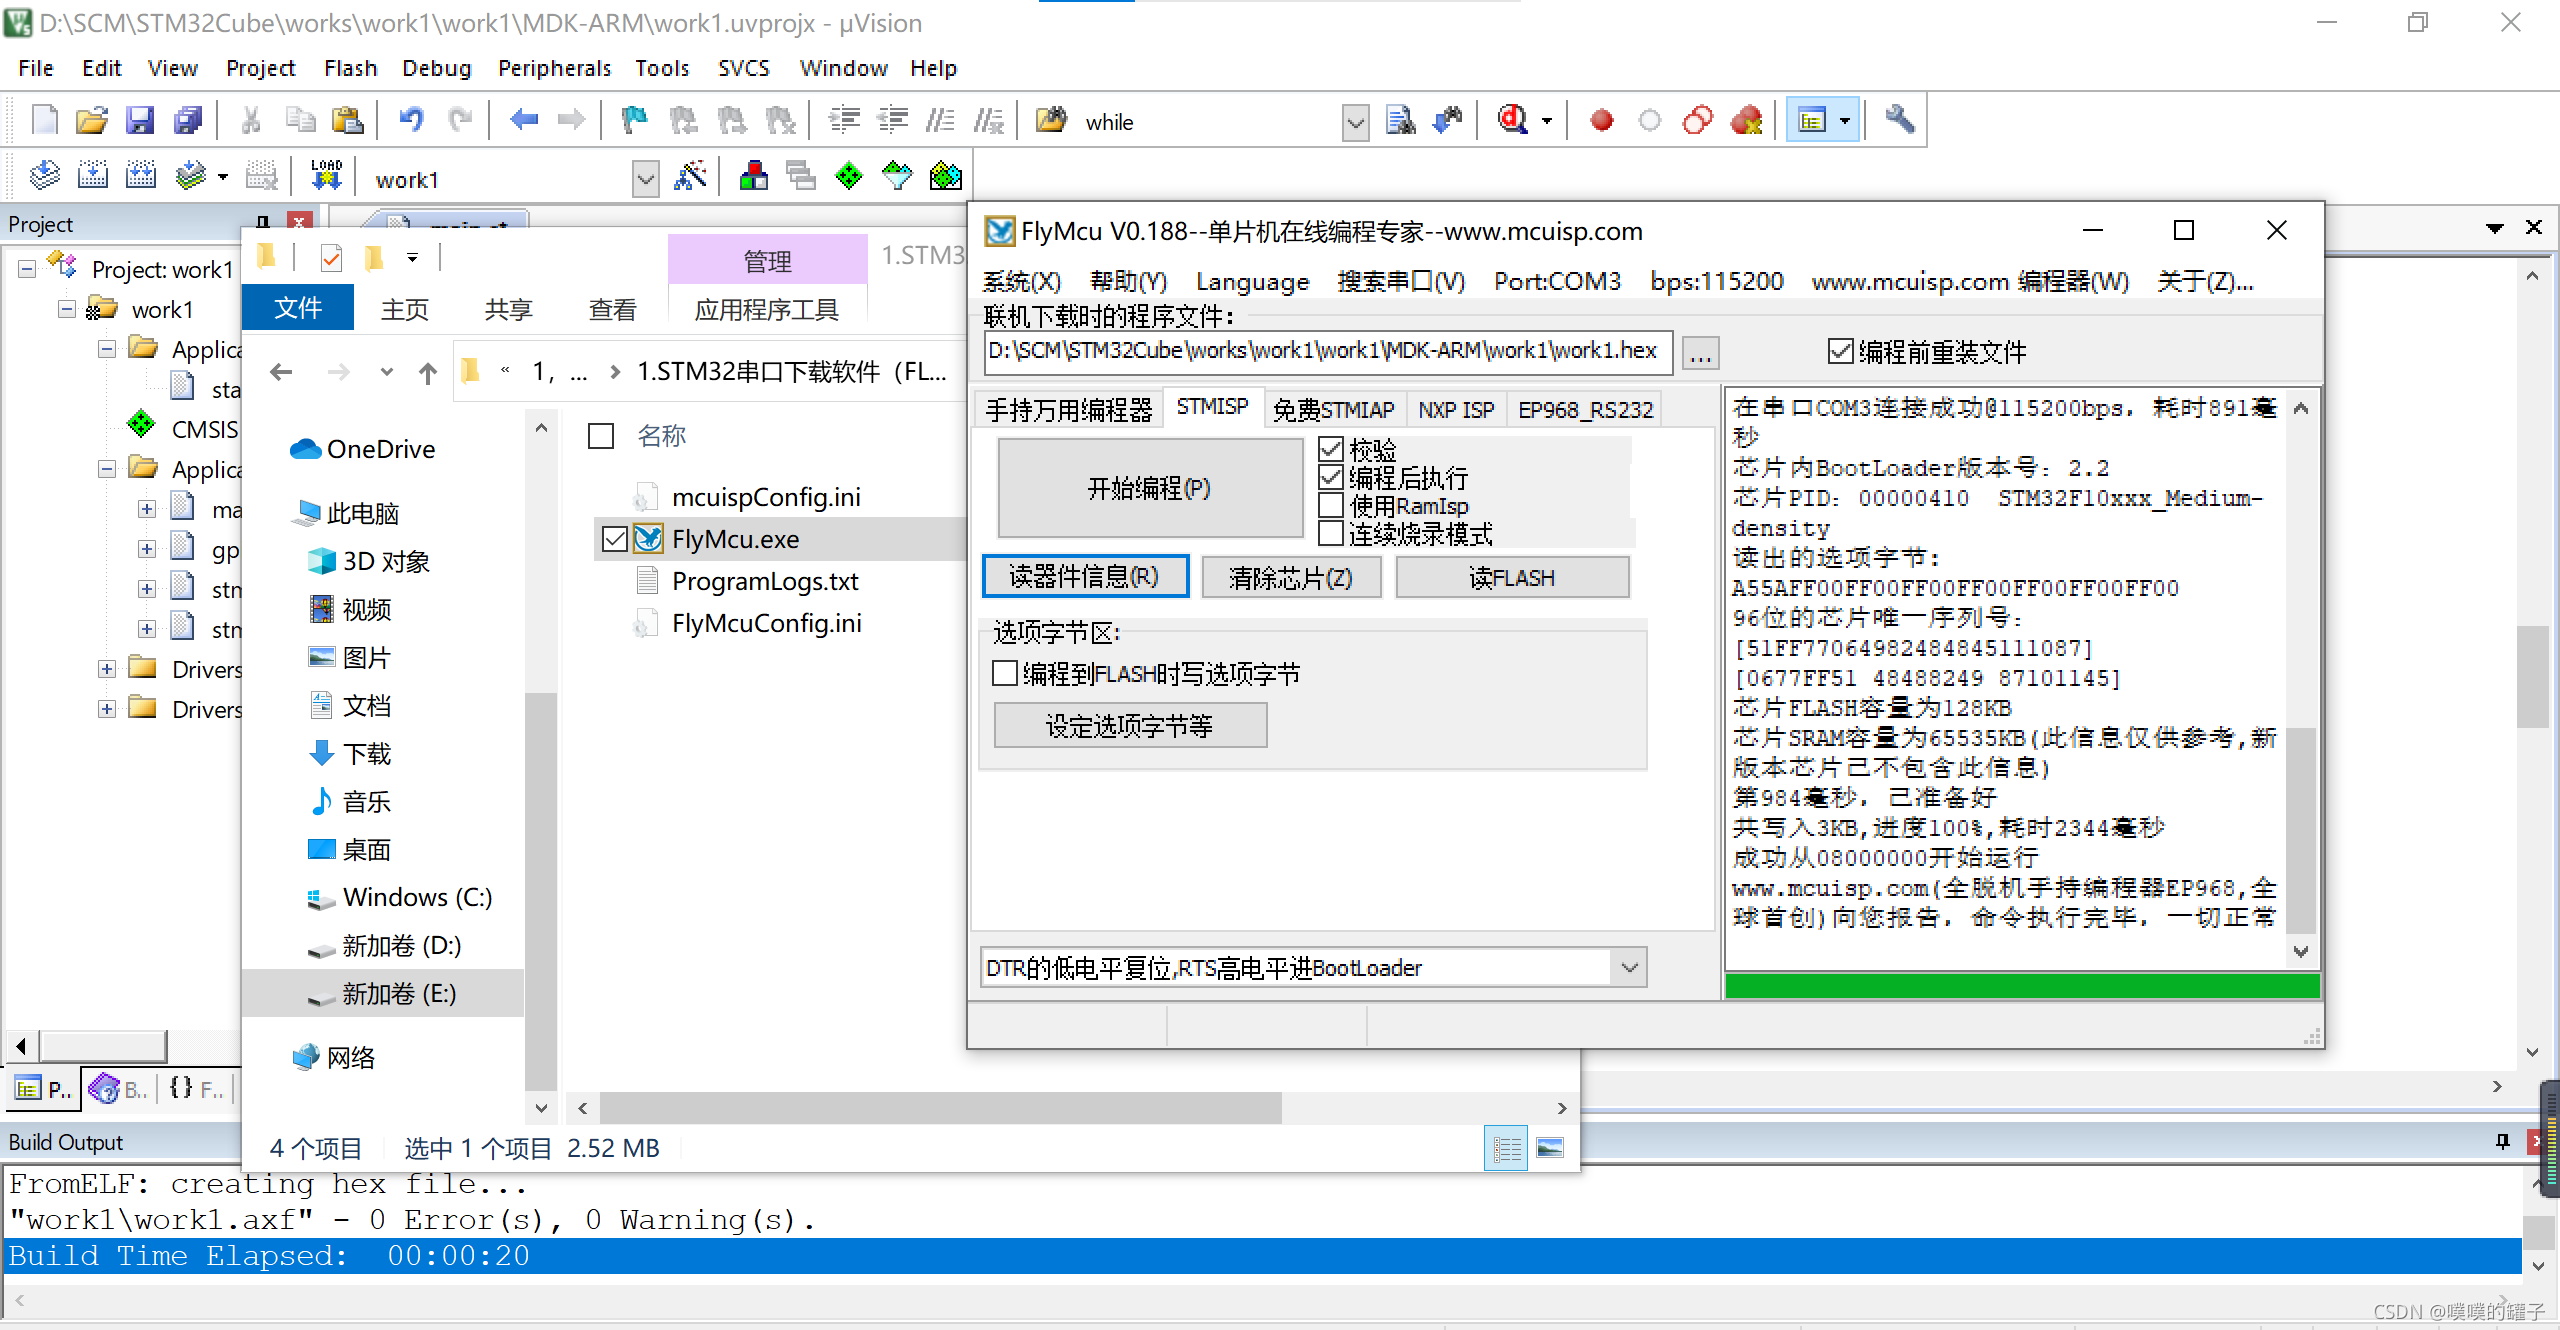Click the Start Debug Session magnifier icon

(1512, 121)
